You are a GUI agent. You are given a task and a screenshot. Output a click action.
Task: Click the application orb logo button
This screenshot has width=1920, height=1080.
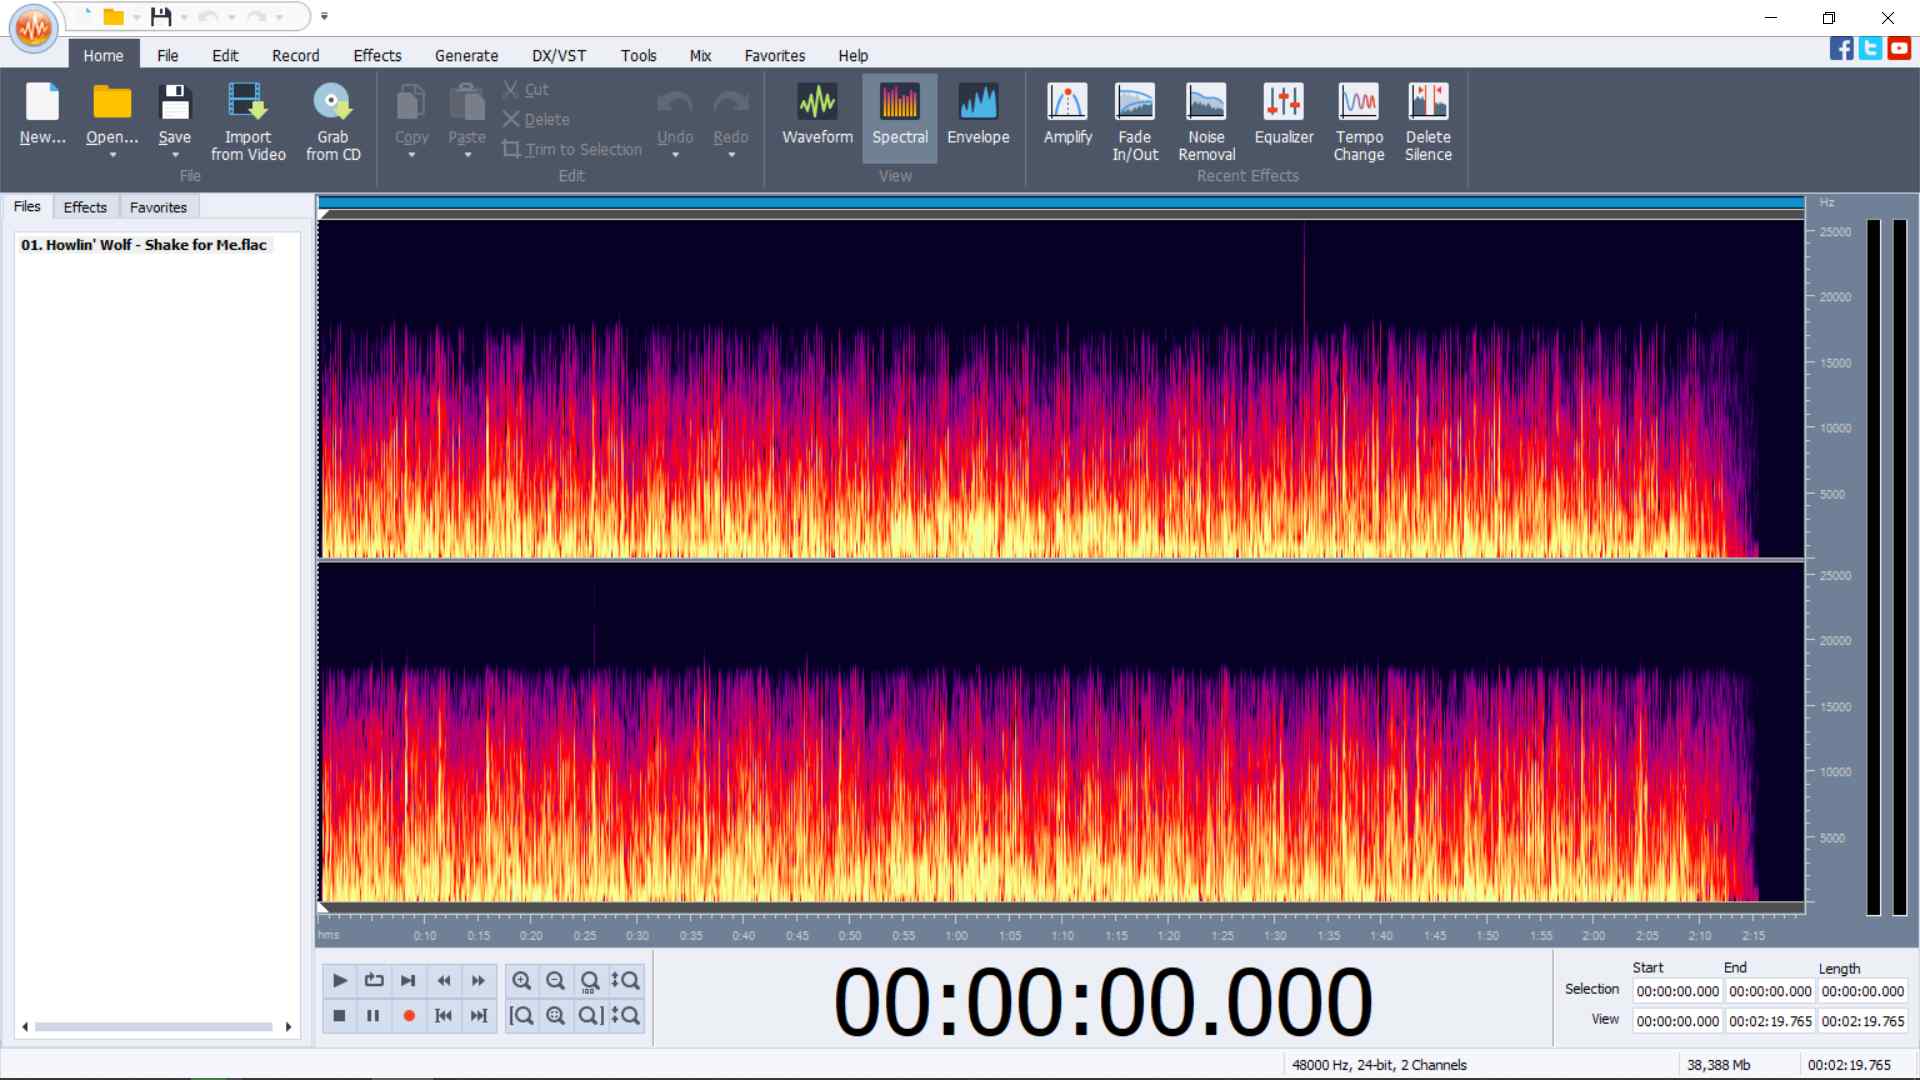pos(34,28)
